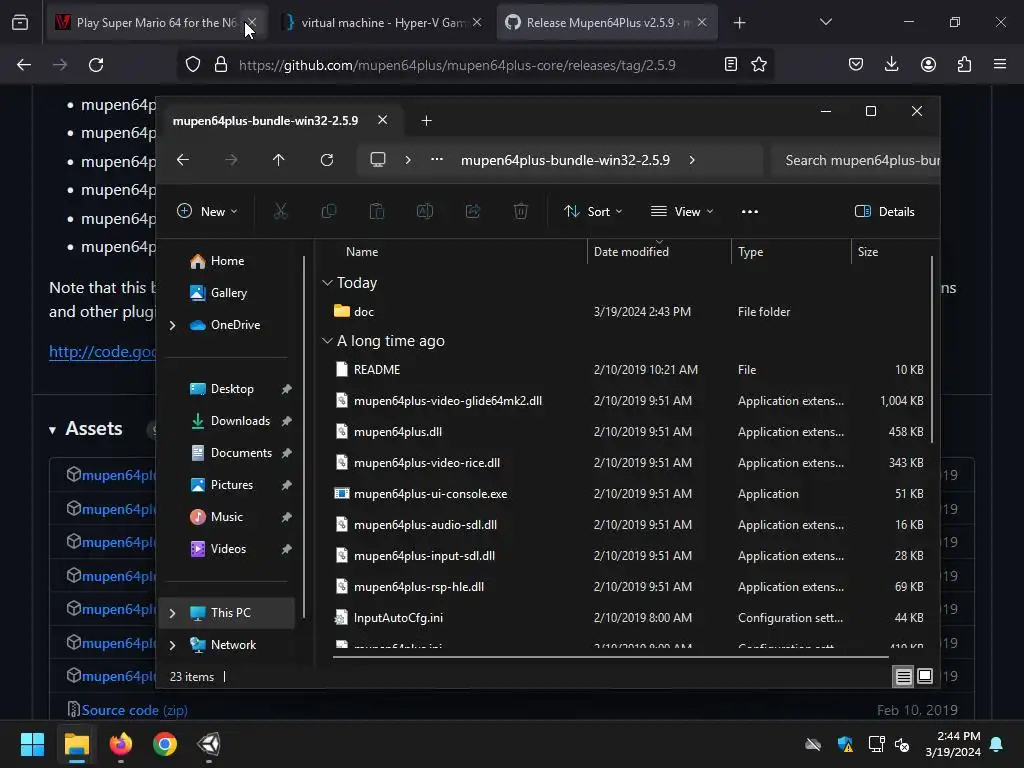This screenshot has height=768, width=1024.
Task: Click Firefox icon on the taskbar
Action: tap(121, 744)
